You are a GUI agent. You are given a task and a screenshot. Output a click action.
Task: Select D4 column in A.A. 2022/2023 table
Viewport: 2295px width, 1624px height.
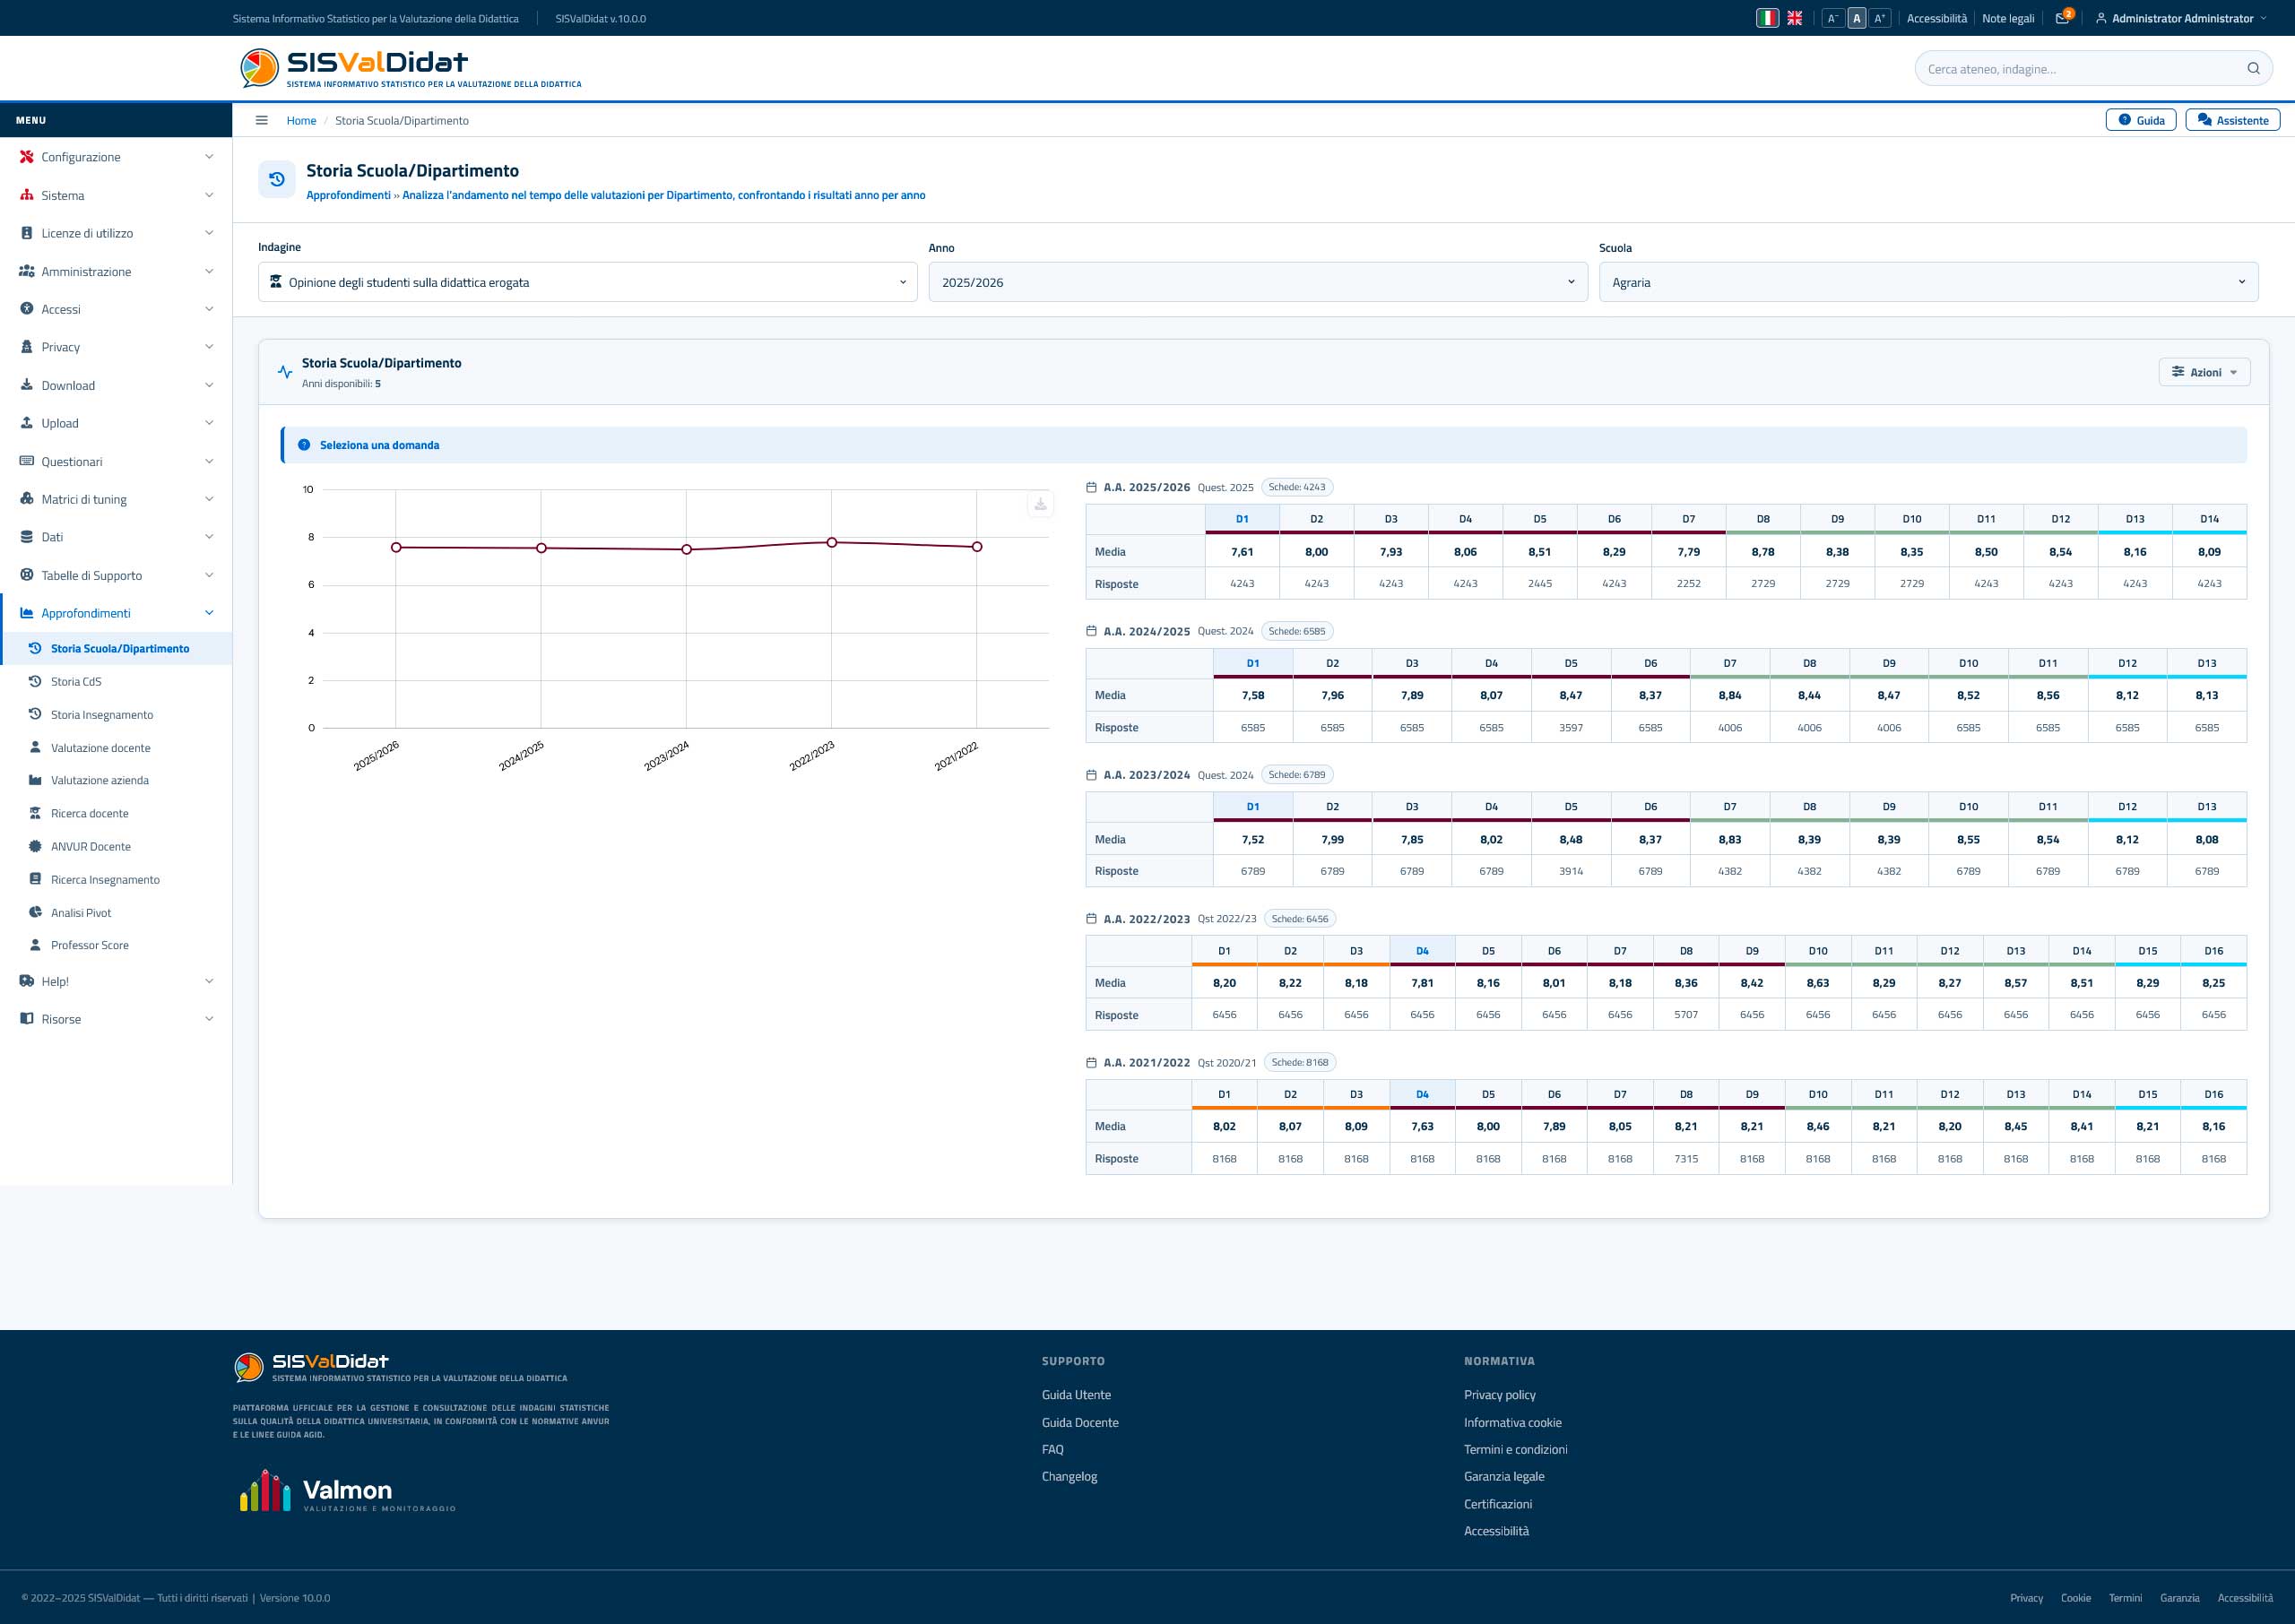click(x=1422, y=951)
